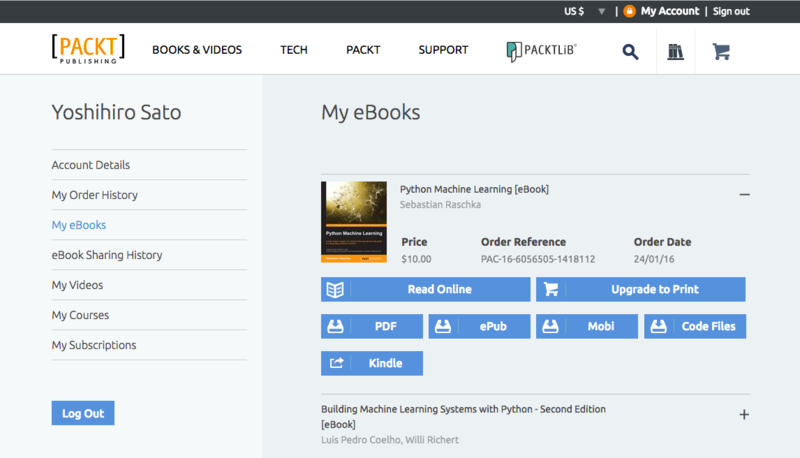
Task: Click order reference PAC-16-6056505-1418112
Action: pyautogui.click(x=538, y=259)
